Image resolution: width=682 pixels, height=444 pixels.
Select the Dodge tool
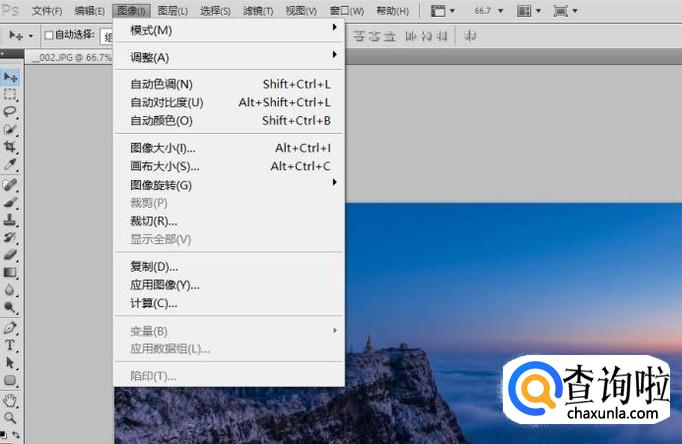[x=10, y=307]
